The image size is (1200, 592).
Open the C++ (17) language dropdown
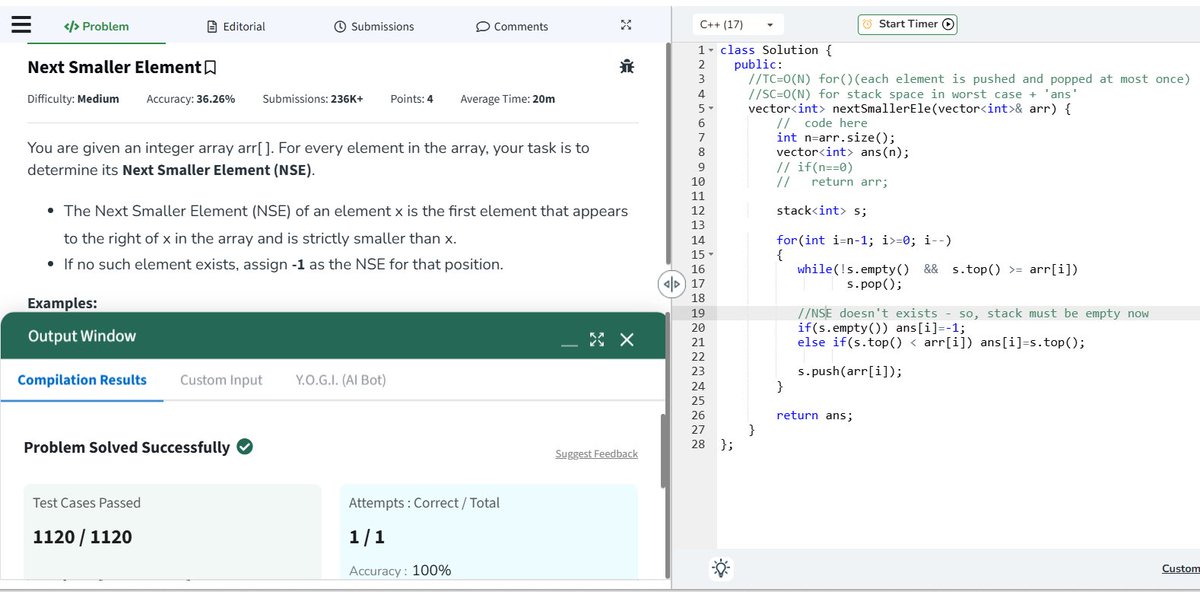coord(738,24)
